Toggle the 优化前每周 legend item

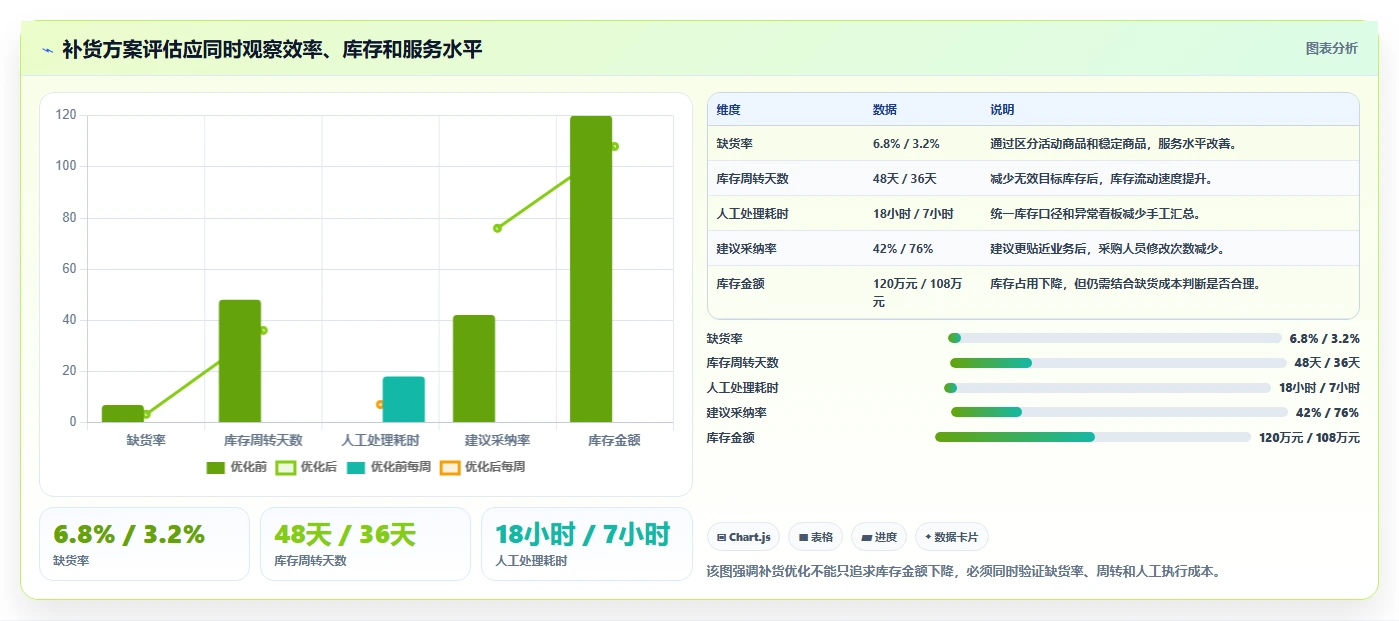(x=389, y=467)
